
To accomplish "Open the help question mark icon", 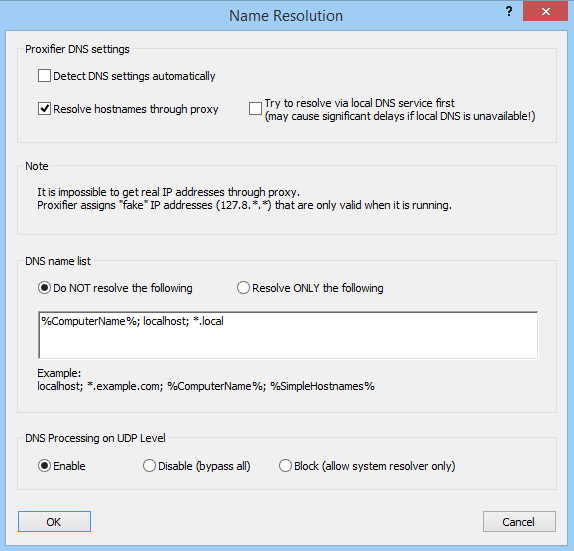I will [509, 11].
